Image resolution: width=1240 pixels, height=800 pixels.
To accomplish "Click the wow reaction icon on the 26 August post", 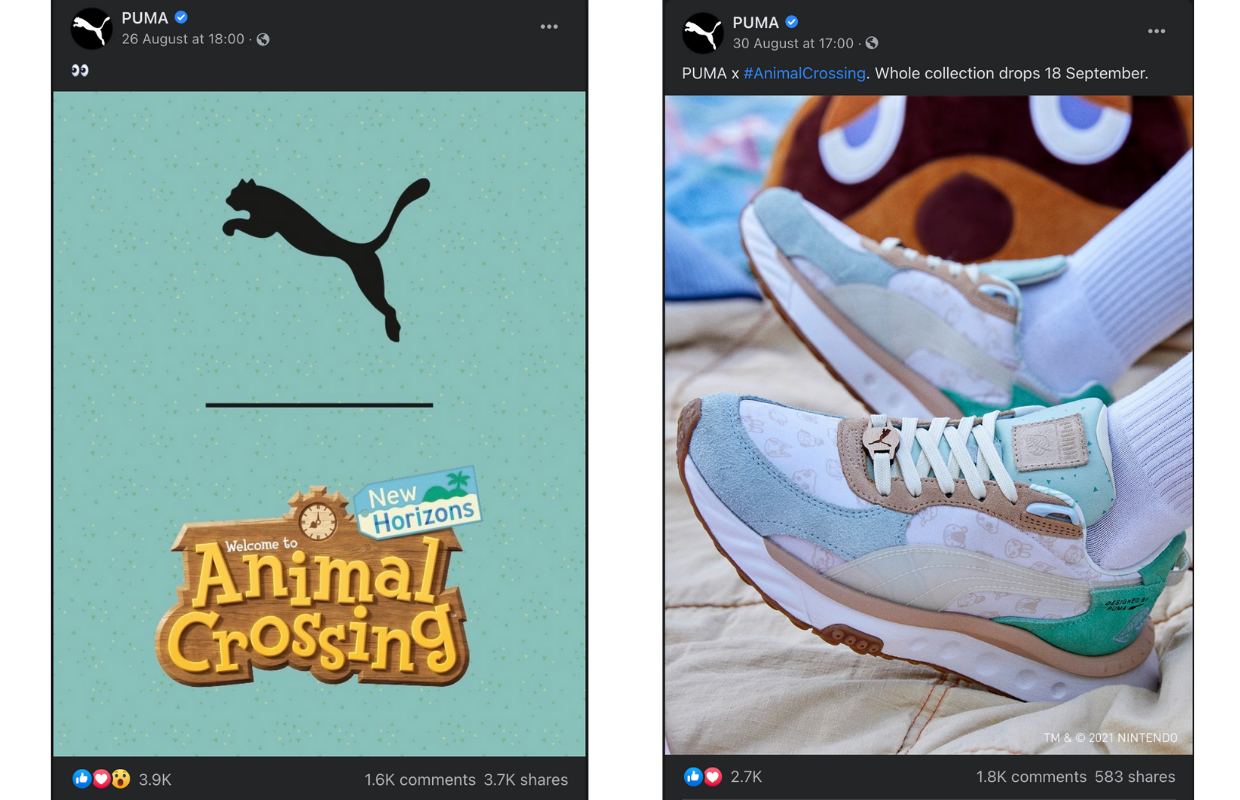I will [120, 779].
